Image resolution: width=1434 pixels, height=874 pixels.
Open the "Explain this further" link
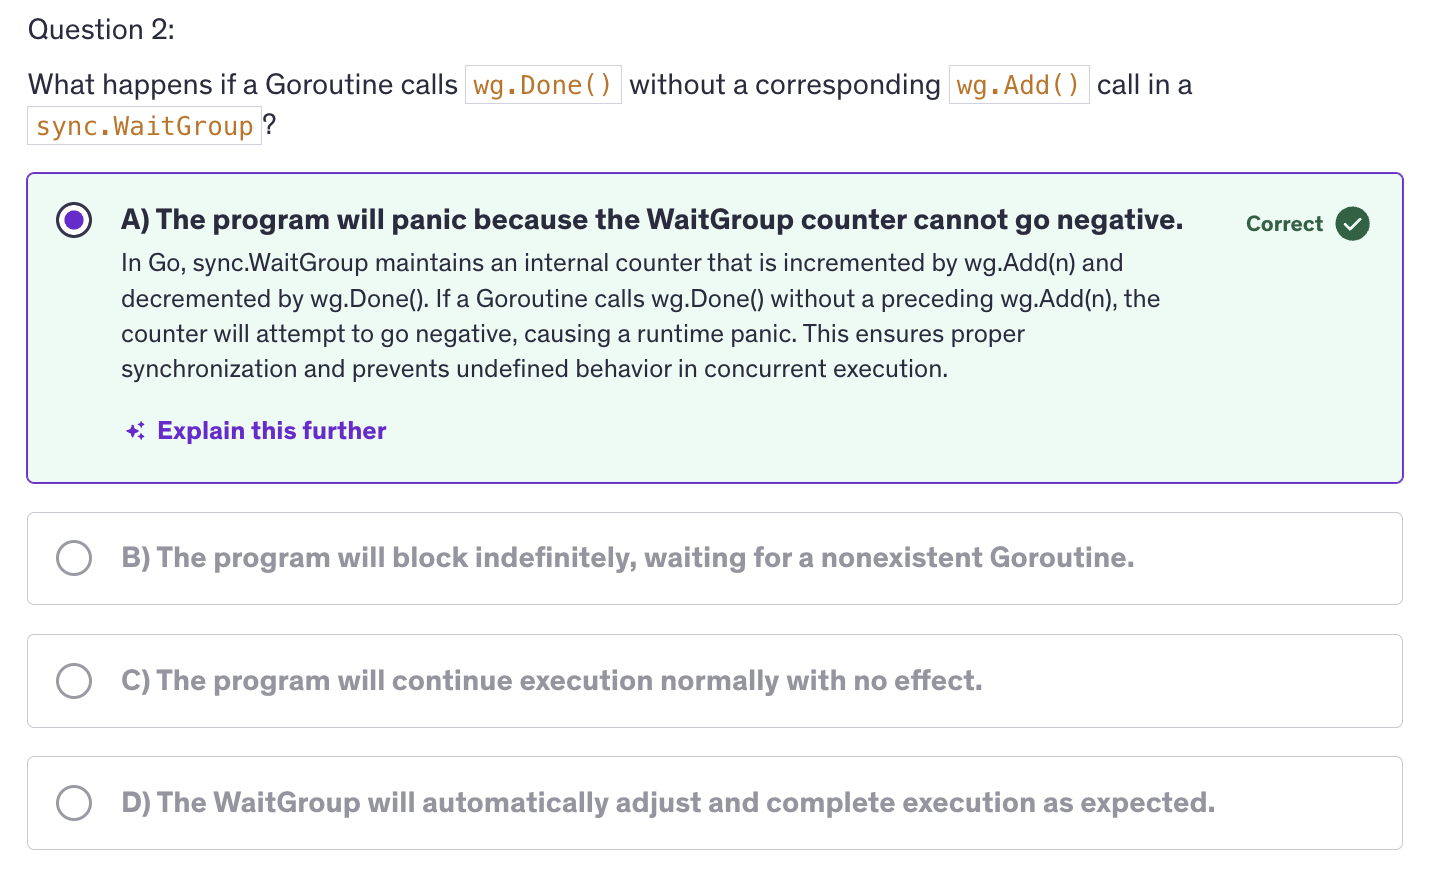click(271, 431)
